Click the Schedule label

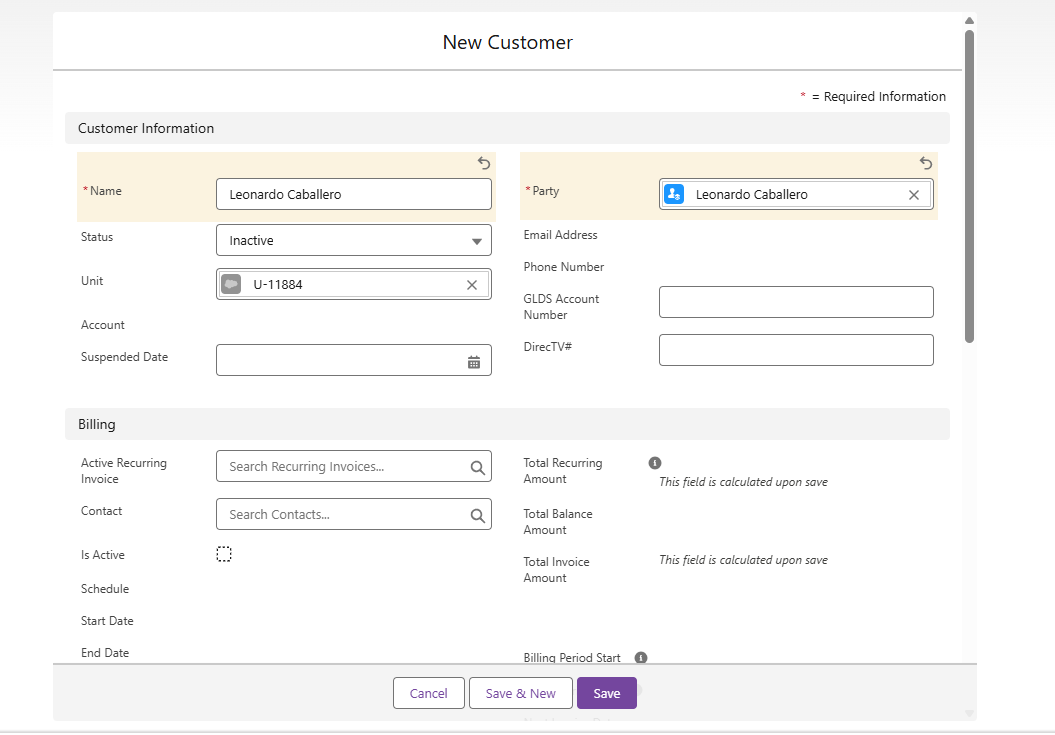(105, 589)
